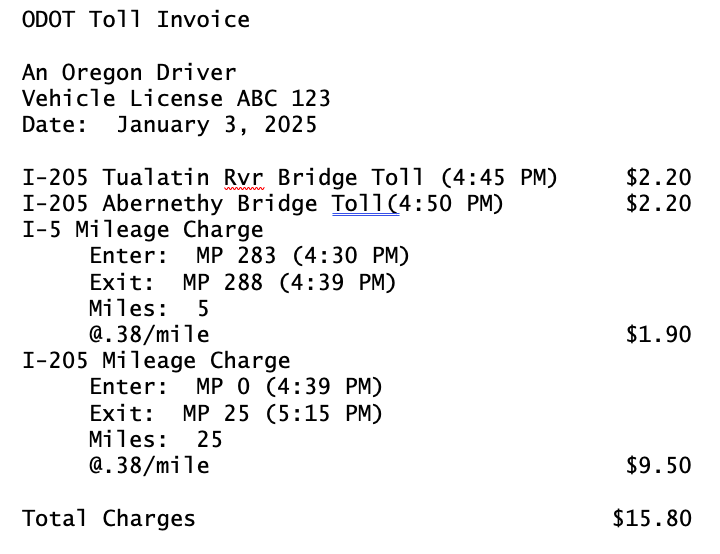The image size is (720, 554).
Task: Click the ODOT Toll Invoice title
Action: coord(136,20)
